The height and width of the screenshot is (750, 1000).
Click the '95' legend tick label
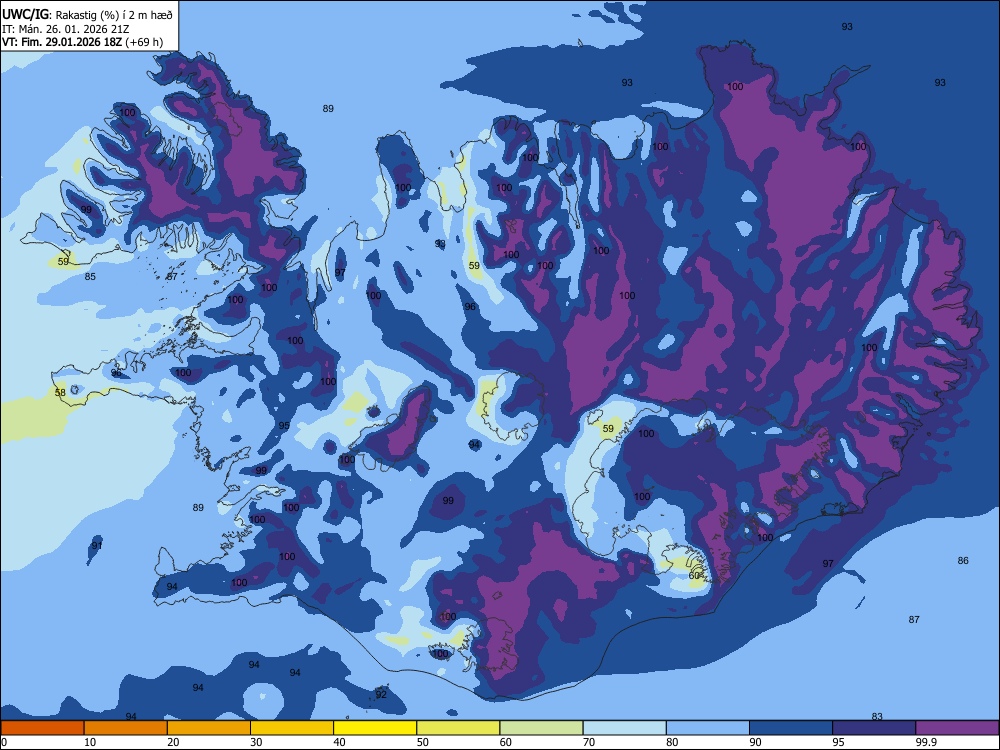click(838, 742)
